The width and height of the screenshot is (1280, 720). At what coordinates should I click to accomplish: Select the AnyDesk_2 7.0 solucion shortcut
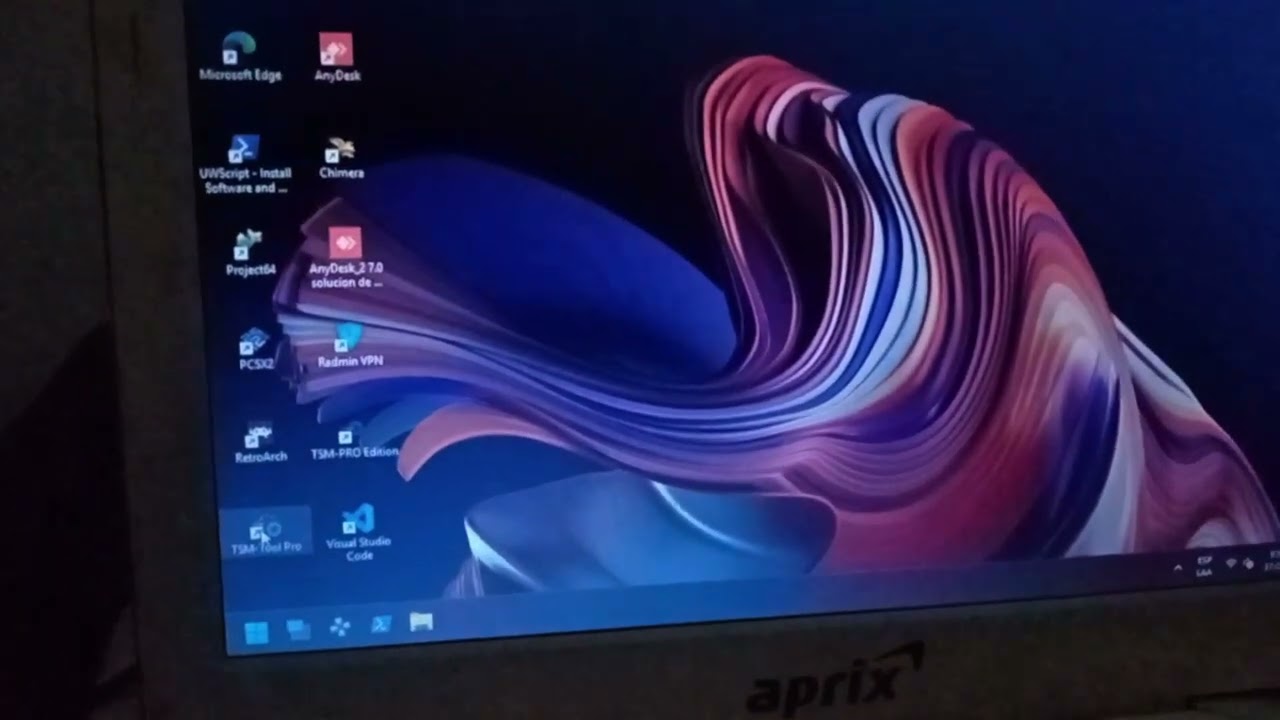pyautogui.click(x=345, y=257)
